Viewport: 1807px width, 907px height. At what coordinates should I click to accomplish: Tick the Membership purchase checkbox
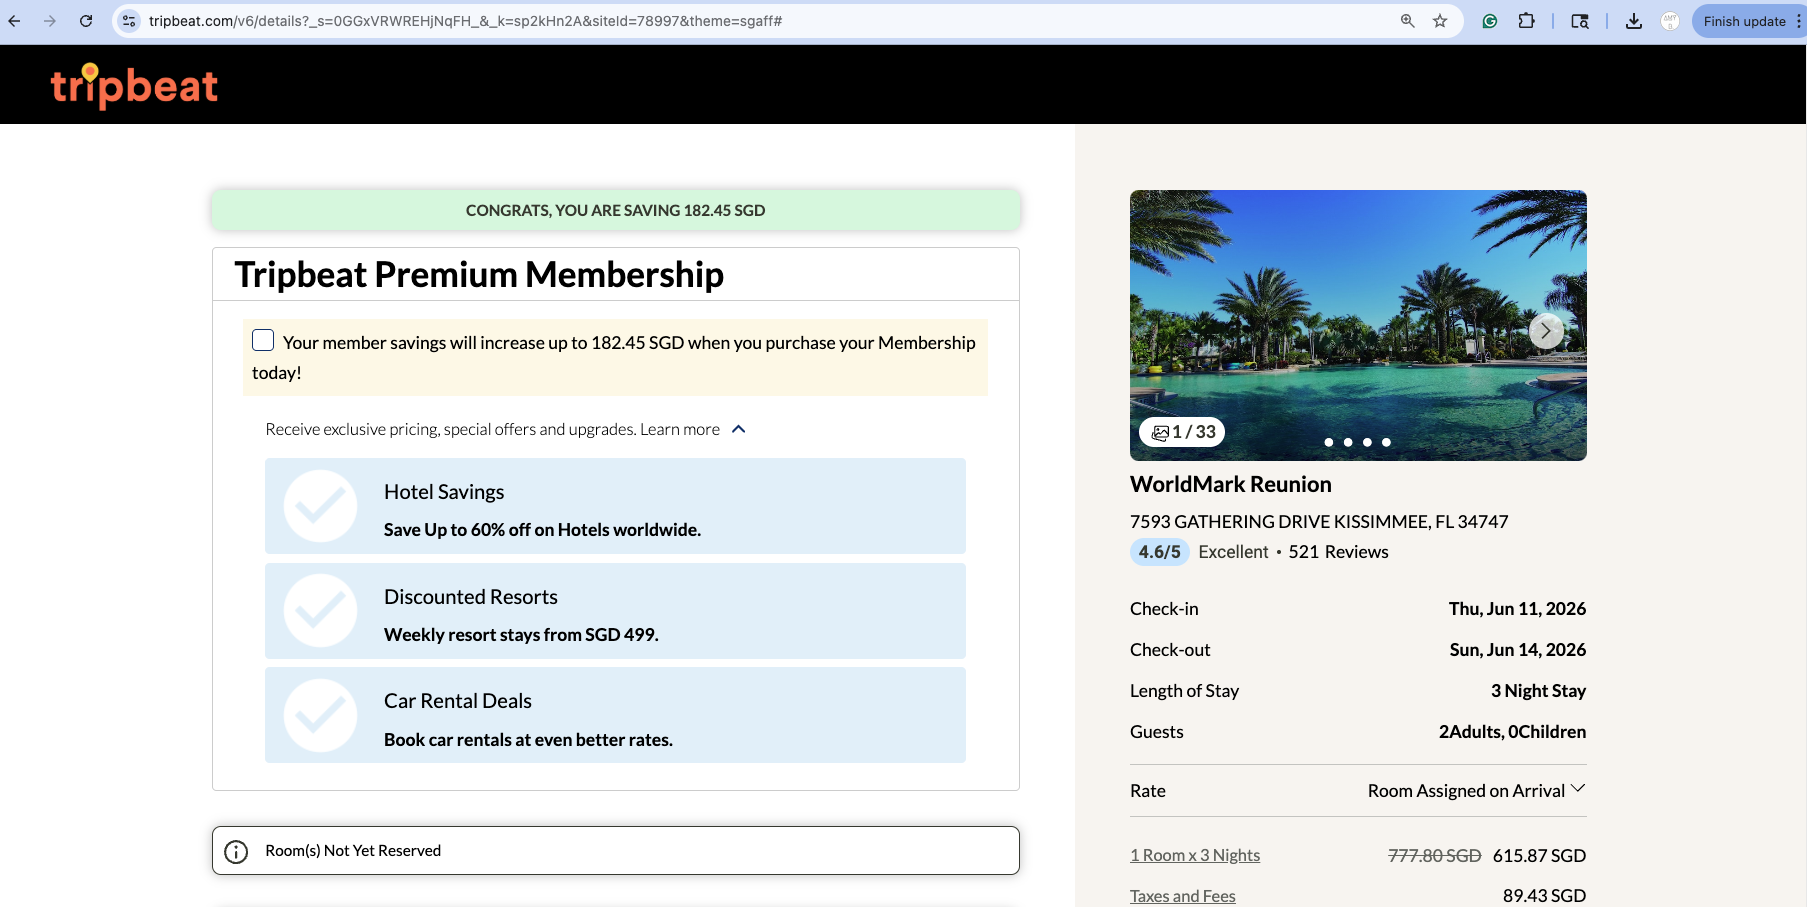coord(263,341)
